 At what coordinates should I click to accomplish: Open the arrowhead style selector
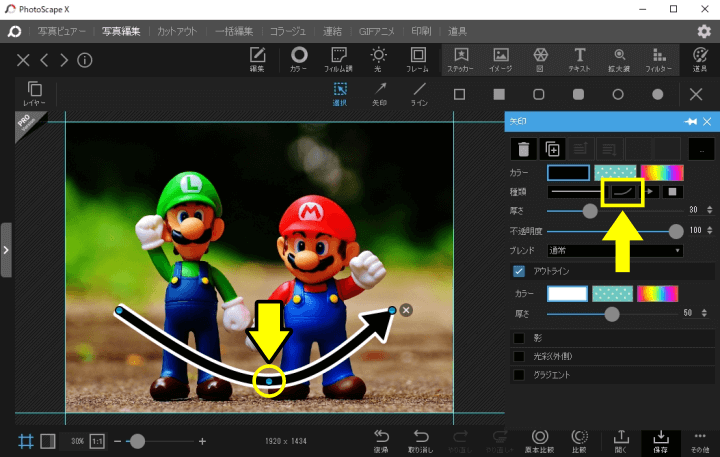click(651, 192)
